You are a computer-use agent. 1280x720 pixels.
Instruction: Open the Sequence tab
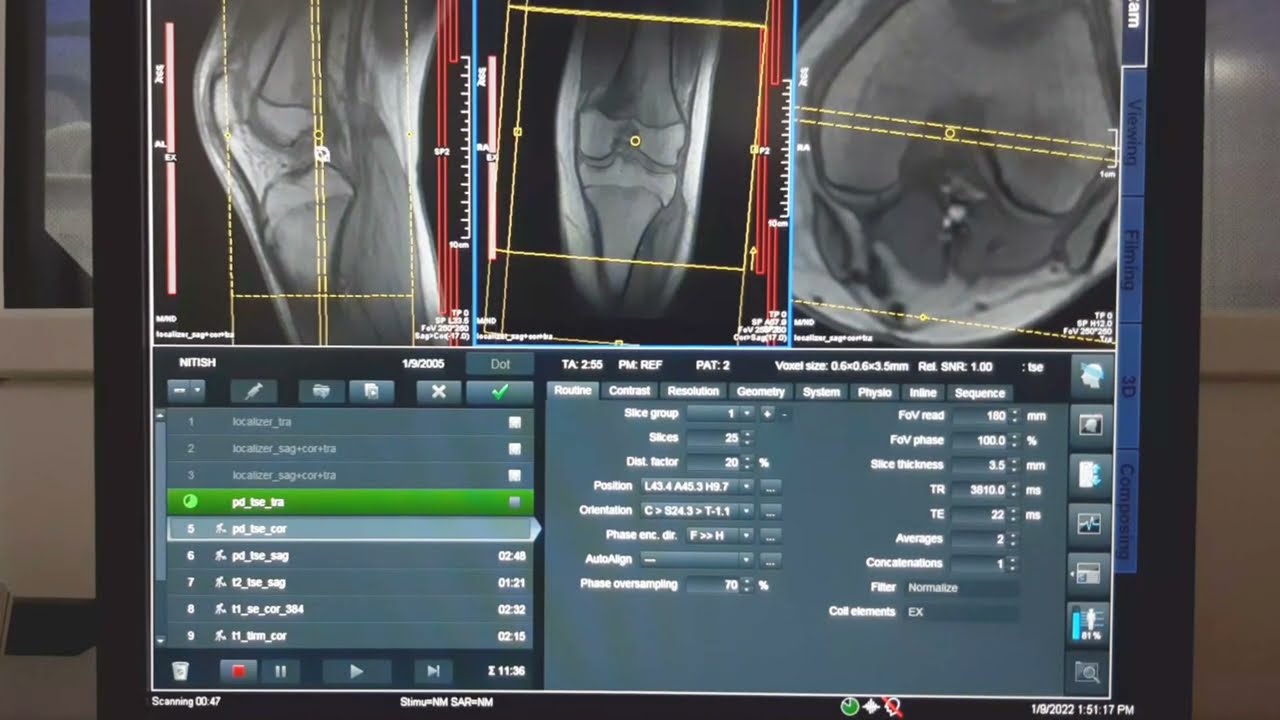point(979,393)
